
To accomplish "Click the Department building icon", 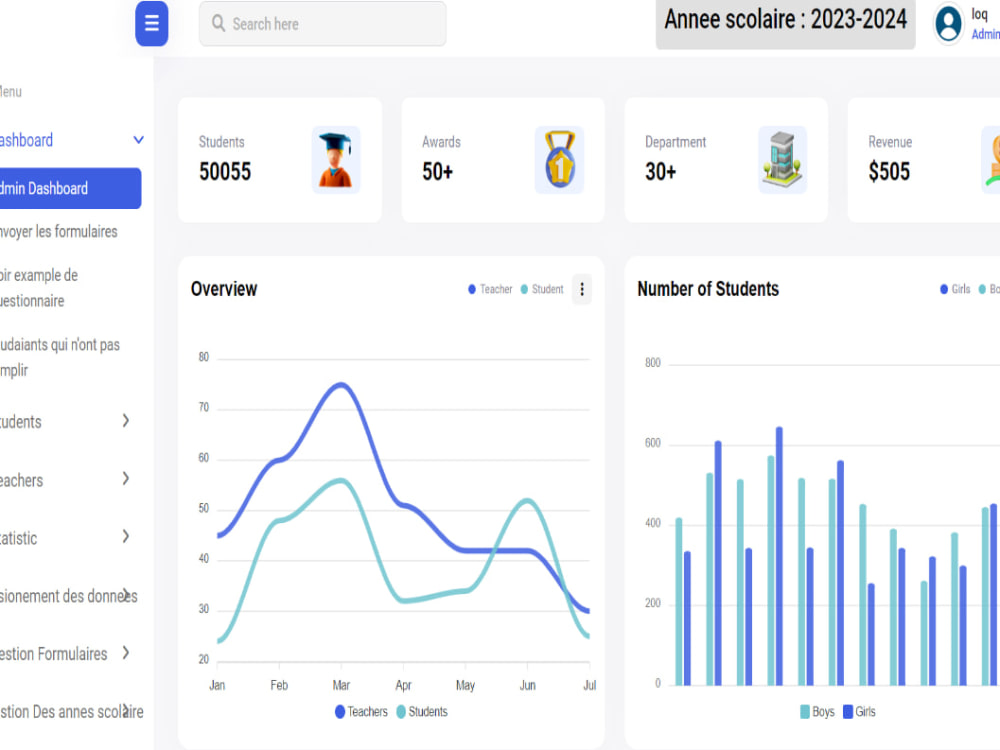I will click(x=783, y=159).
